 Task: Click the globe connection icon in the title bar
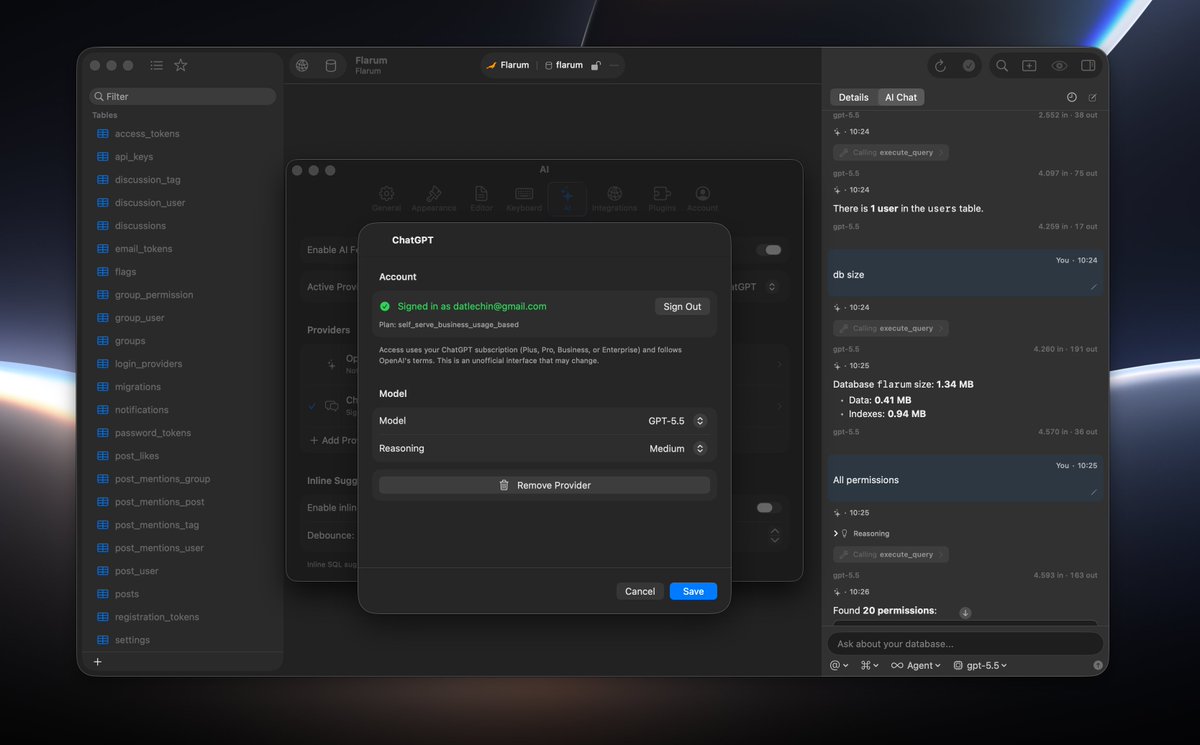click(302, 66)
